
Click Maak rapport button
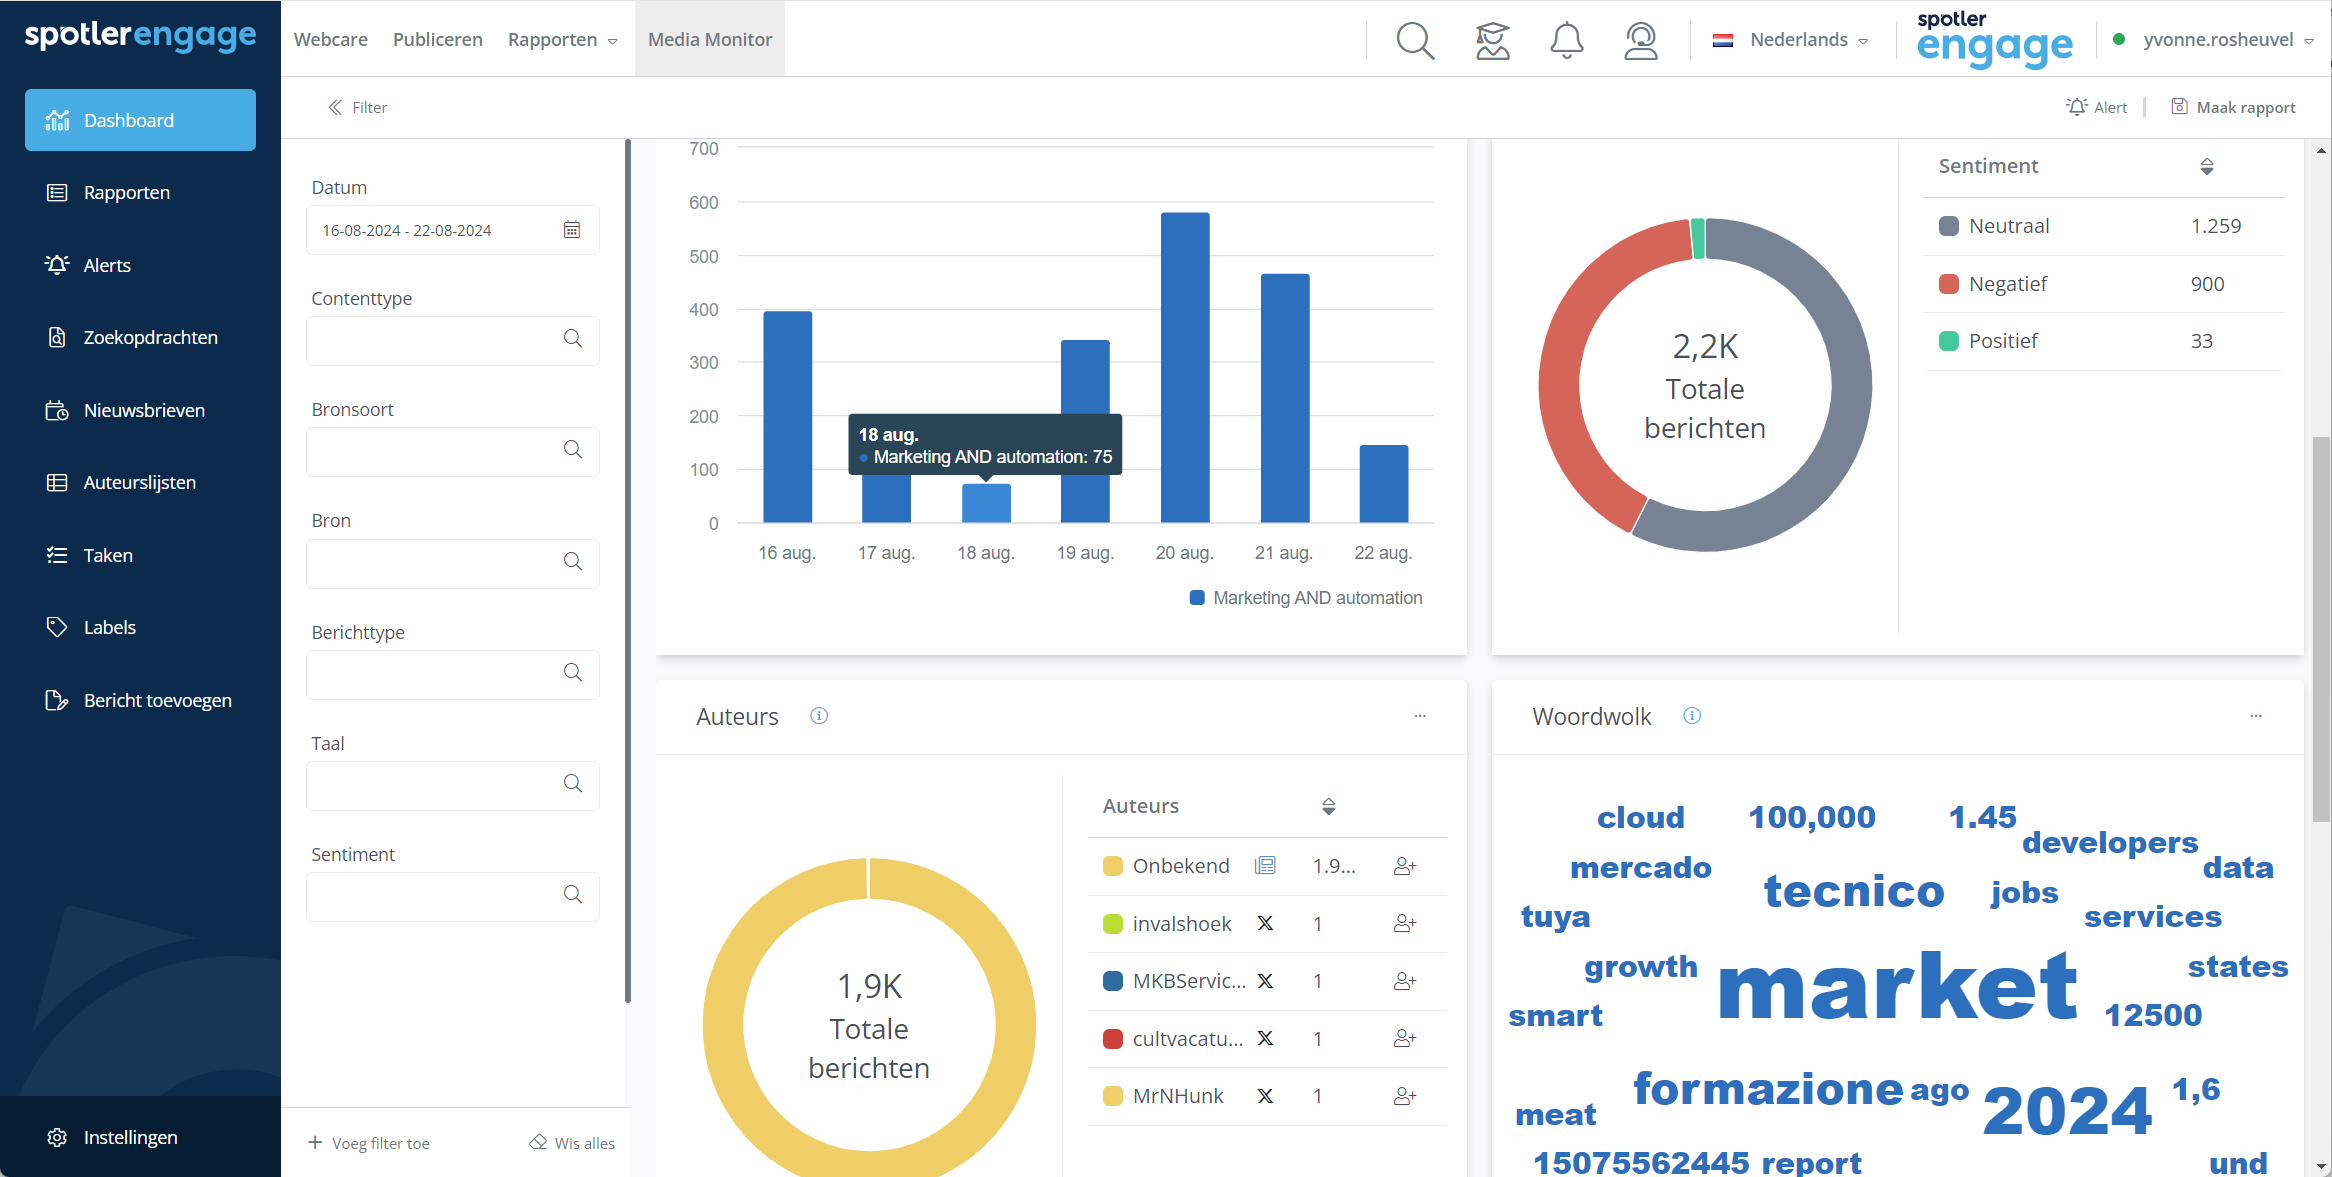(x=2233, y=107)
